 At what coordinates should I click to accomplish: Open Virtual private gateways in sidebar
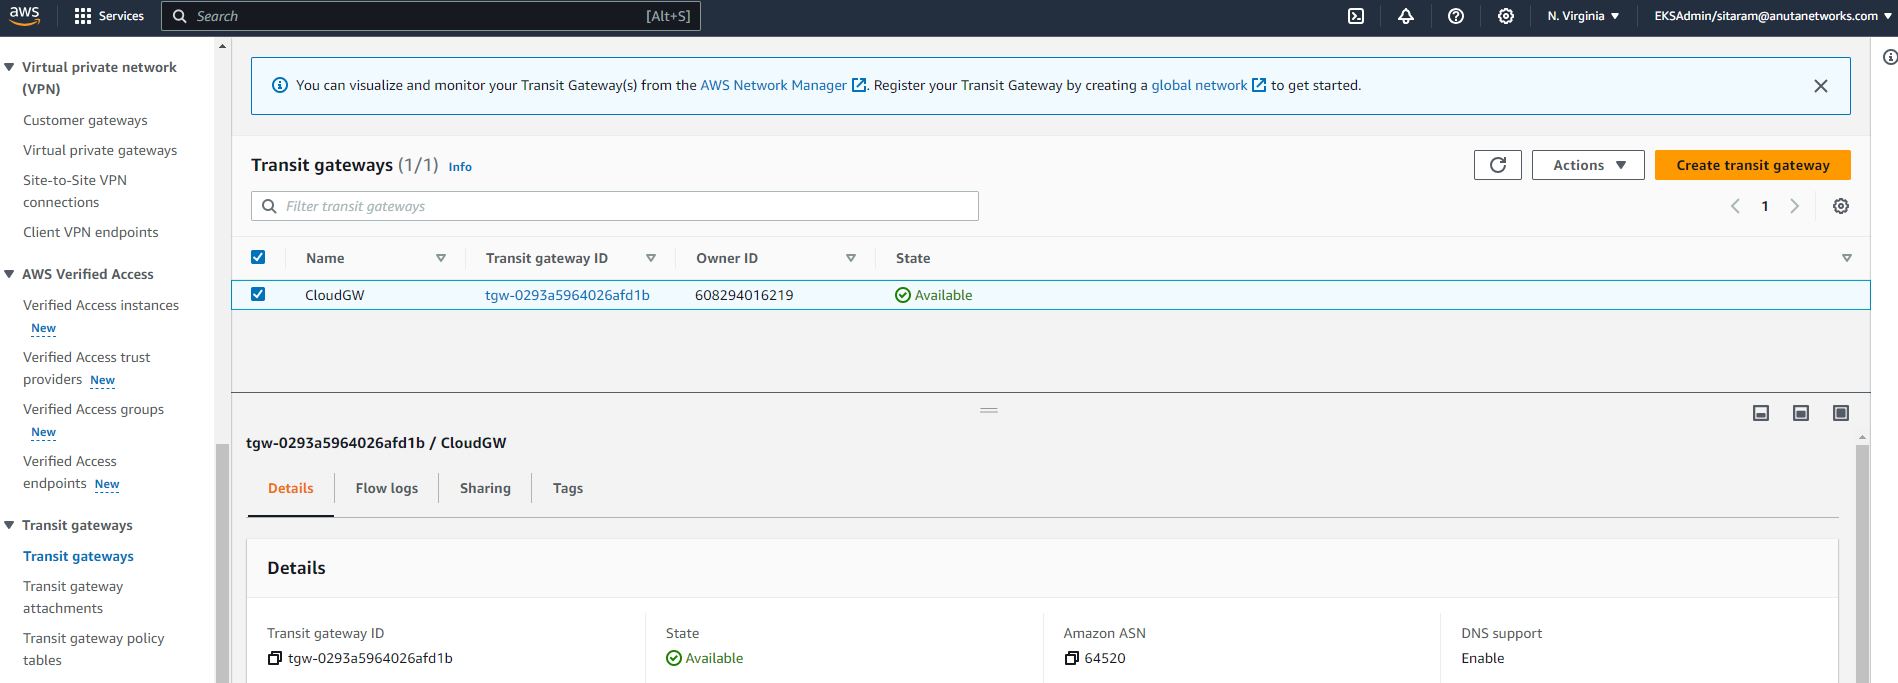(100, 150)
